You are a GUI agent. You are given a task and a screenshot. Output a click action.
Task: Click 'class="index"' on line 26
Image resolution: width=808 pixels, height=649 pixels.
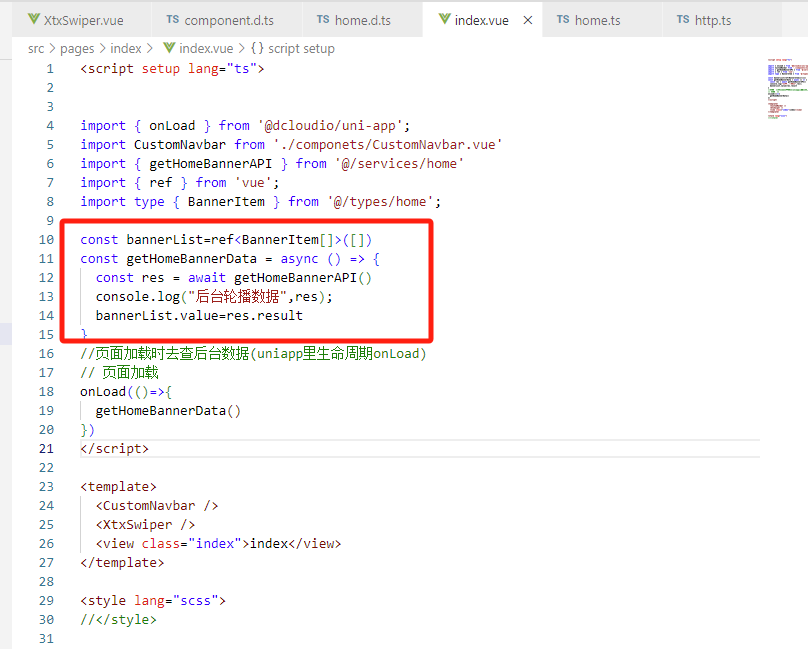coord(192,544)
